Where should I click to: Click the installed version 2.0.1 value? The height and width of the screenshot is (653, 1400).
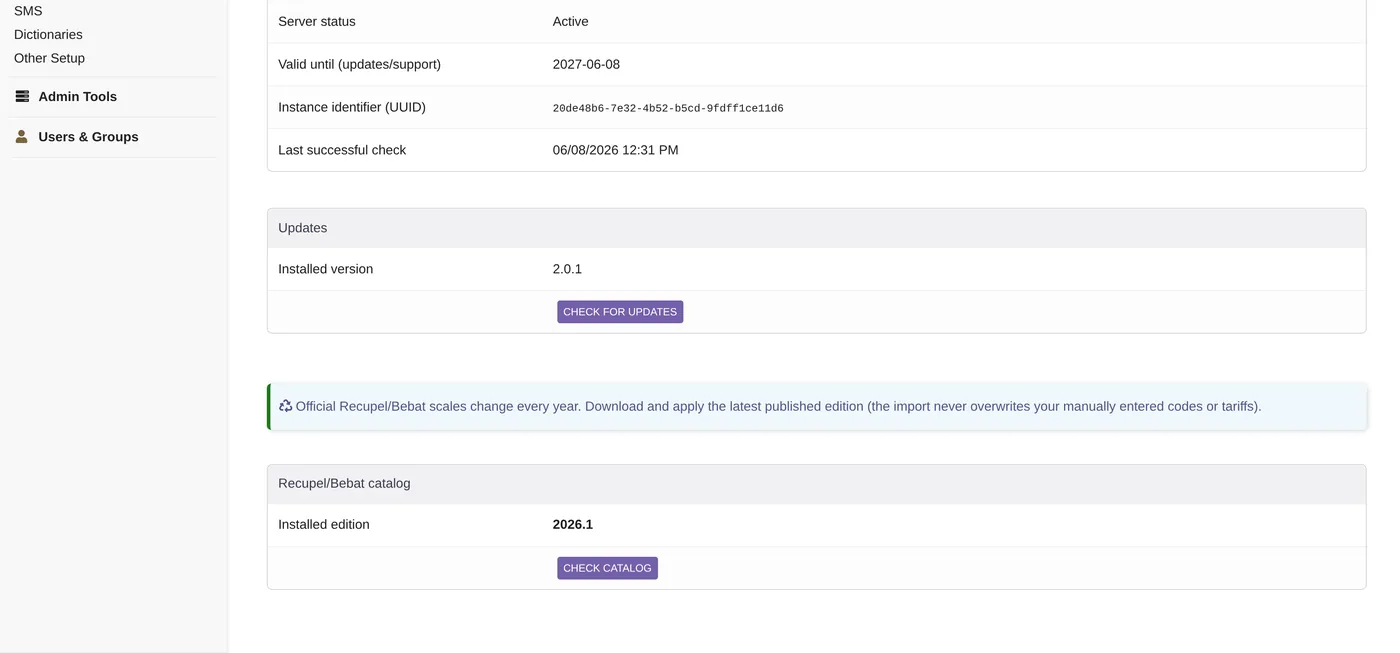click(x=567, y=269)
